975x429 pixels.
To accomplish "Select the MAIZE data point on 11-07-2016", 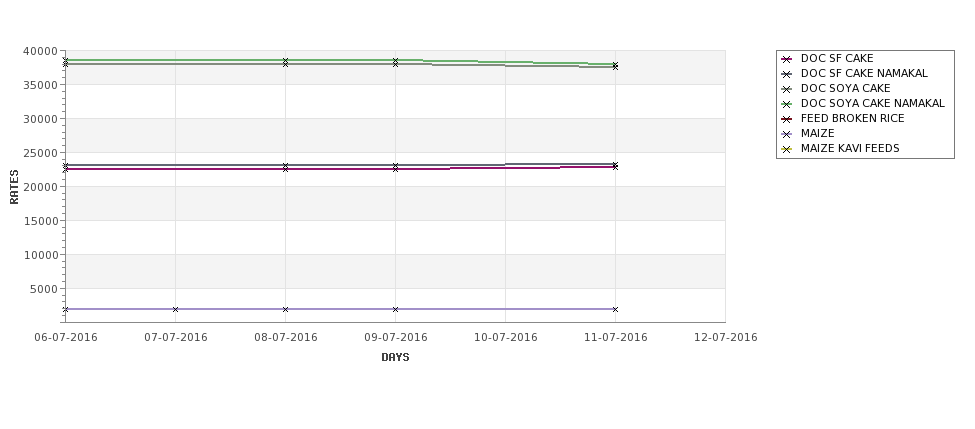I will click(x=615, y=310).
